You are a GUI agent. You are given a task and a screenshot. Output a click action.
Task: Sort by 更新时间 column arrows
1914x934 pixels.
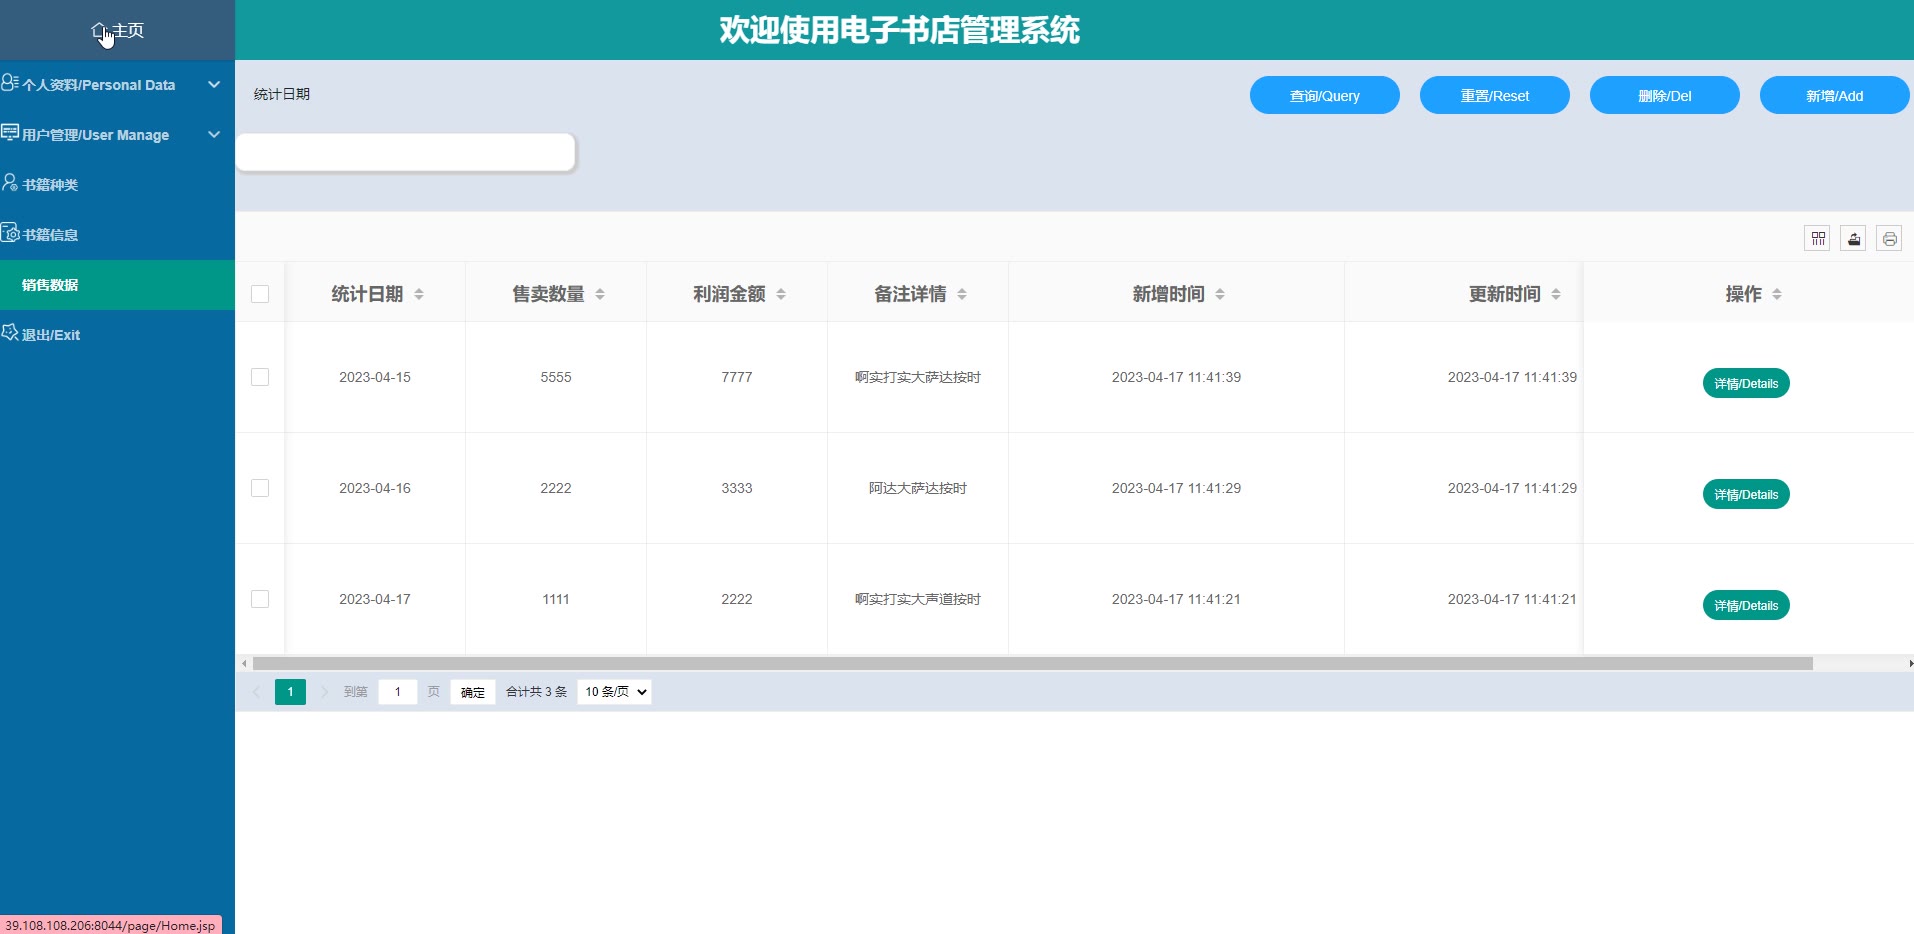1556,294
